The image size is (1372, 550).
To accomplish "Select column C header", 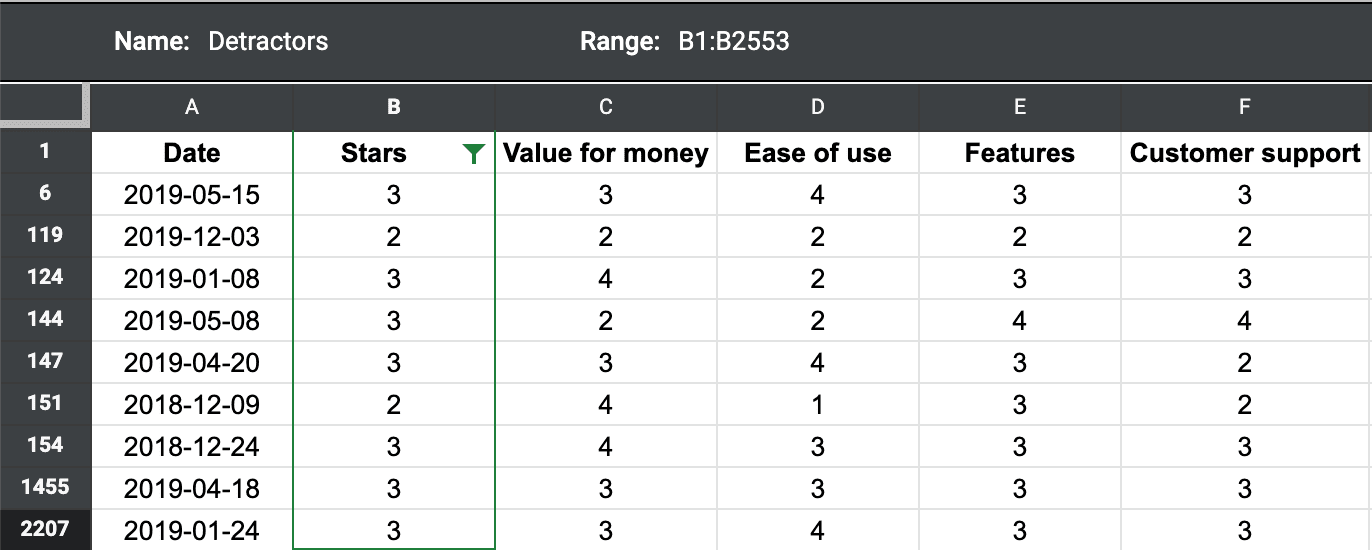I will pyautogui.click(x=605, y=107).
